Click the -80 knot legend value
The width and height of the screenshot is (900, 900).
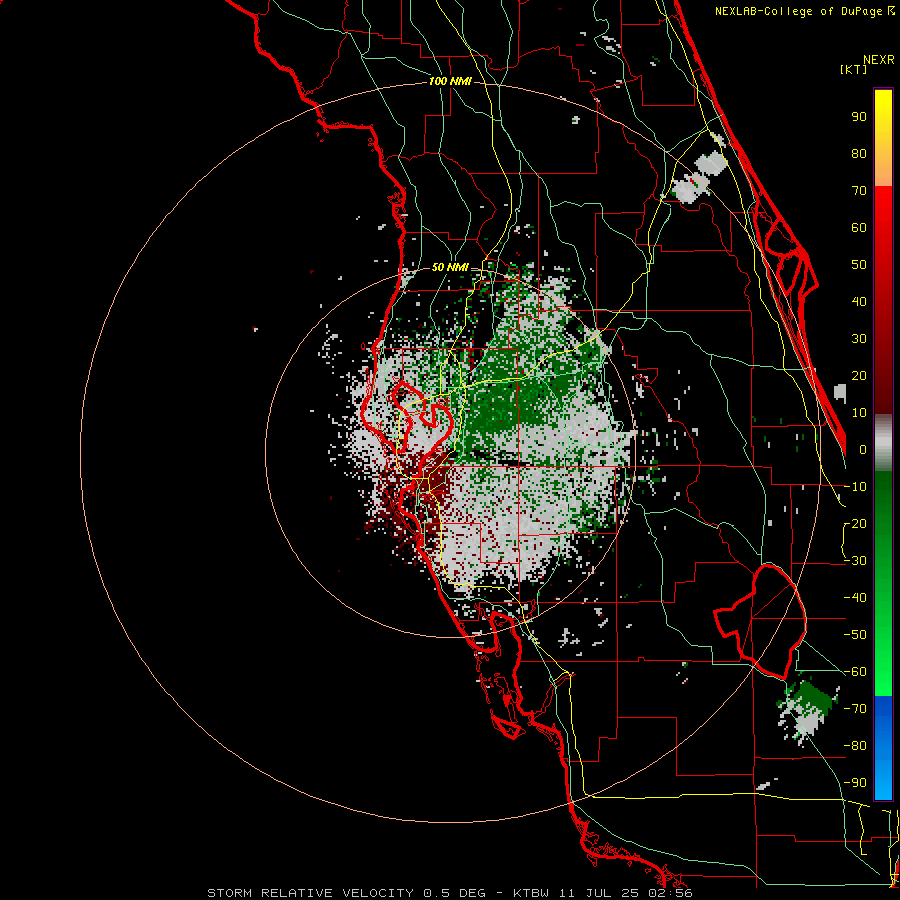pos(855,746)
